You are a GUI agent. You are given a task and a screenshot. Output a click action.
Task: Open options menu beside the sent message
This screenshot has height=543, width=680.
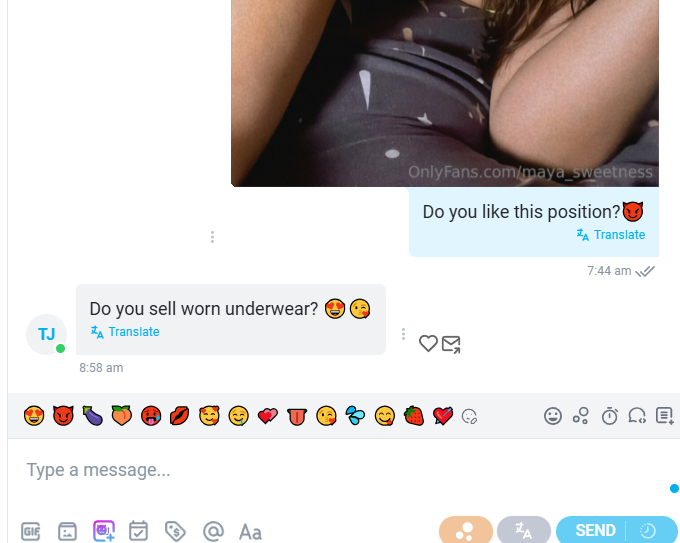tap(212, 237)
